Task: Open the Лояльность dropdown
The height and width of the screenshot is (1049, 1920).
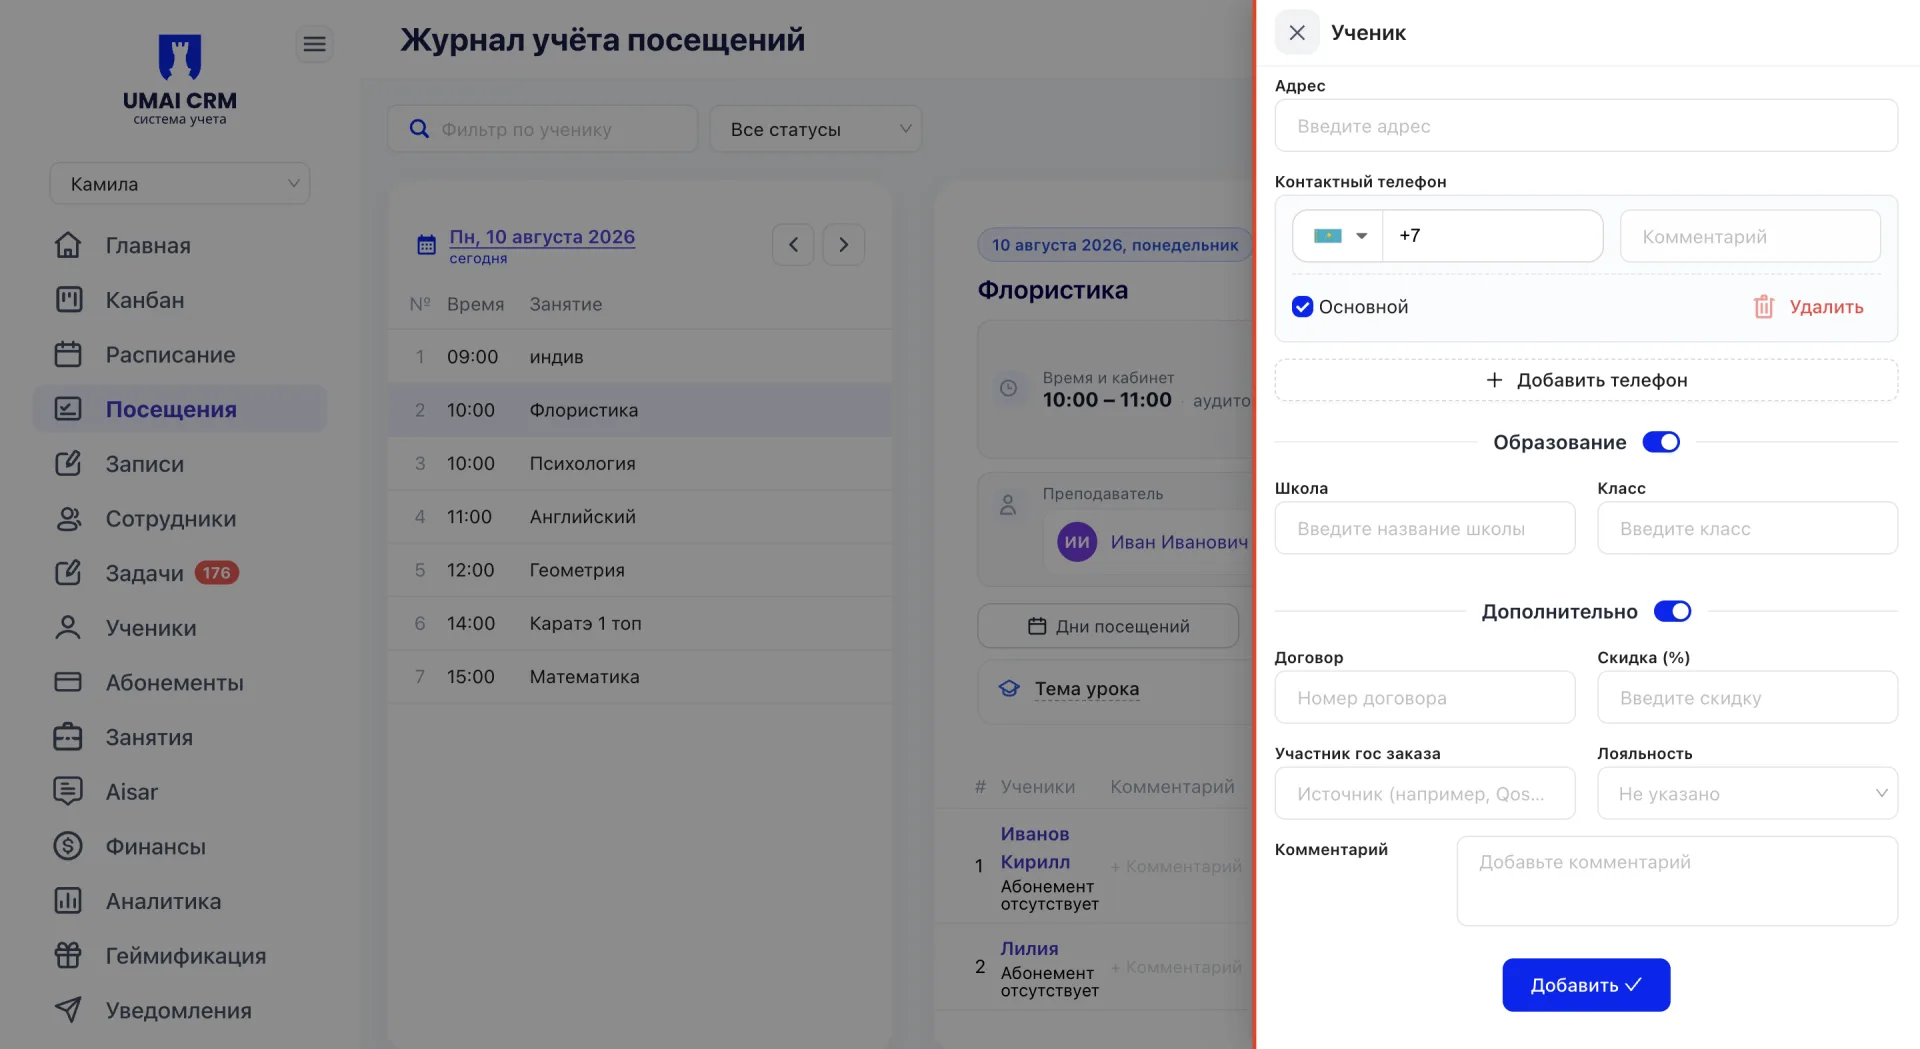Action: pyautogui.click(x=1747, y=793)
